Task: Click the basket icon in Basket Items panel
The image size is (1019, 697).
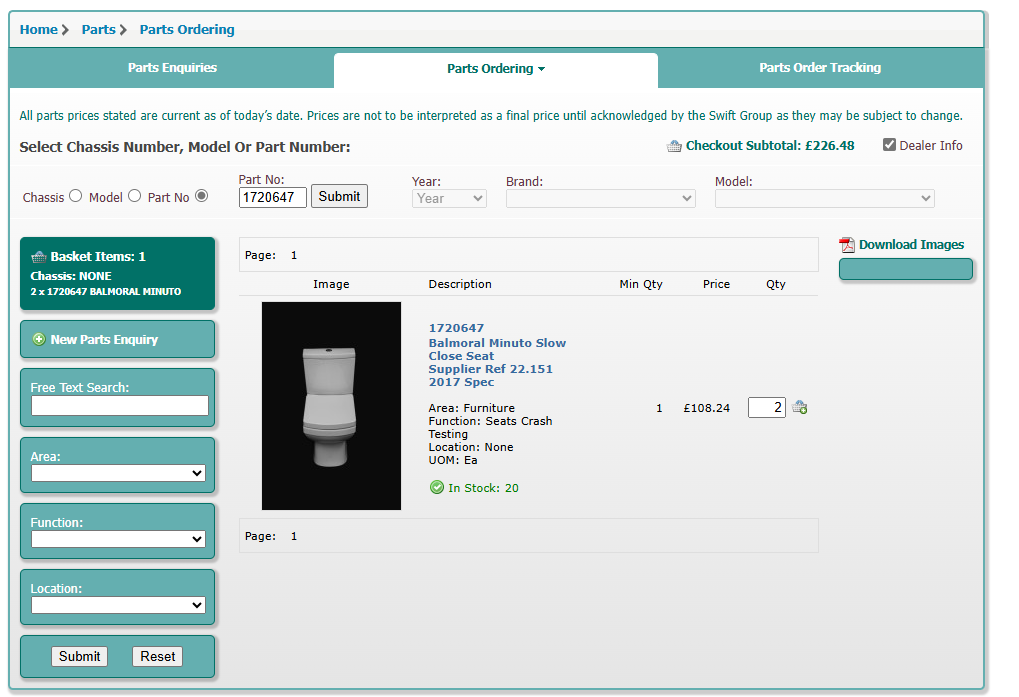Action: click(39, 257)
